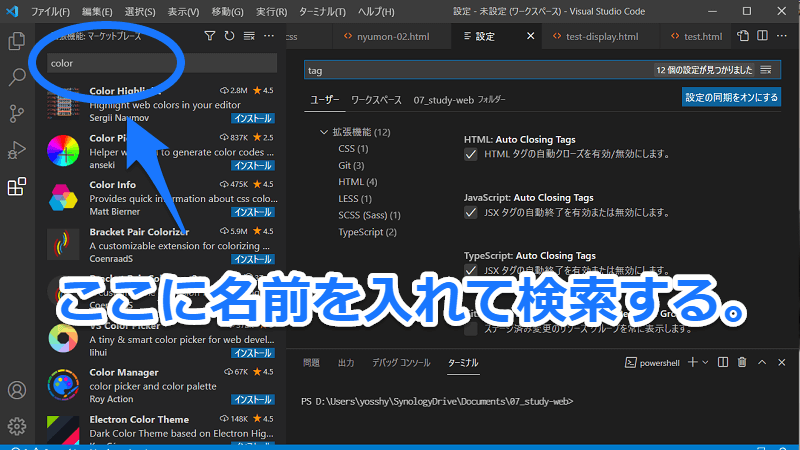This screenshot has height=450, width=800.
Task: Toggle JavaScript Auto Closing Tags checkbox
Action: (x=471, y=213)
